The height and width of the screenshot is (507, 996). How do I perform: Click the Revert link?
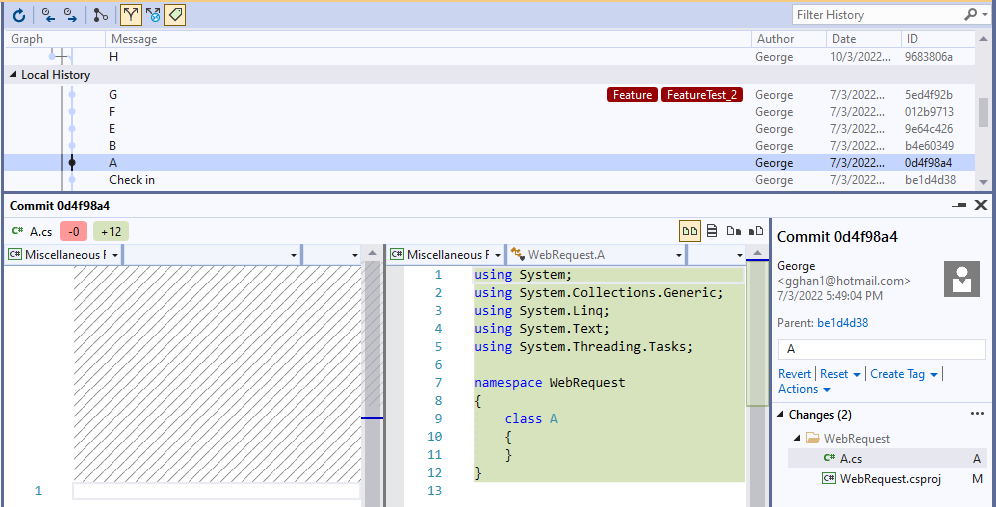[795, 374]
